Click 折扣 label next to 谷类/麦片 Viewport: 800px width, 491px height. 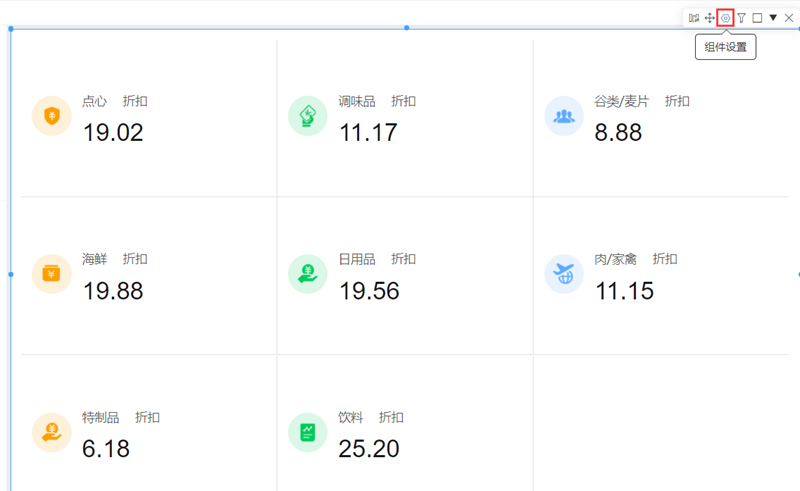[677, 101]
